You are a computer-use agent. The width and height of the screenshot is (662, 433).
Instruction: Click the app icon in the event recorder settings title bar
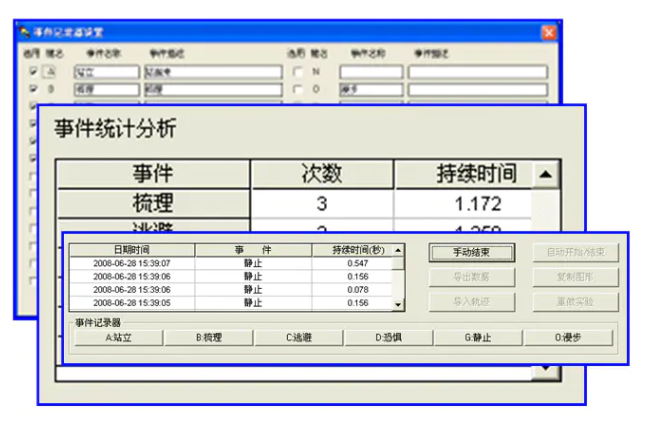pyautogui.click(x=24, y=32)
